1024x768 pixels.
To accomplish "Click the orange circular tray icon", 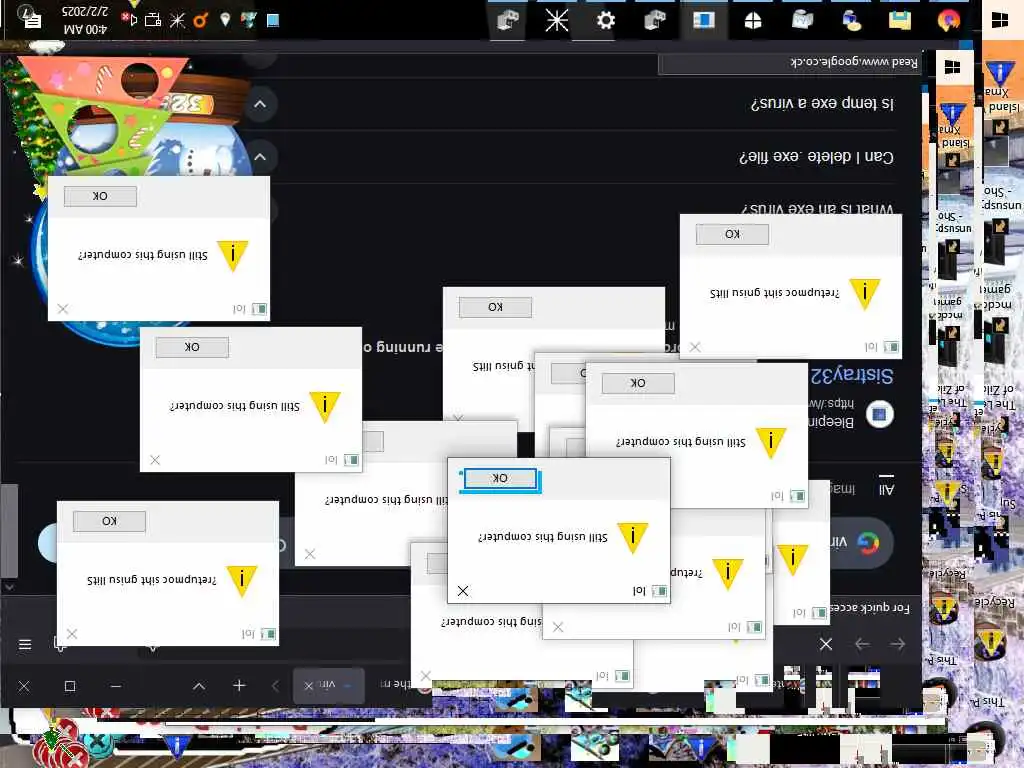I will pos(200,20).
